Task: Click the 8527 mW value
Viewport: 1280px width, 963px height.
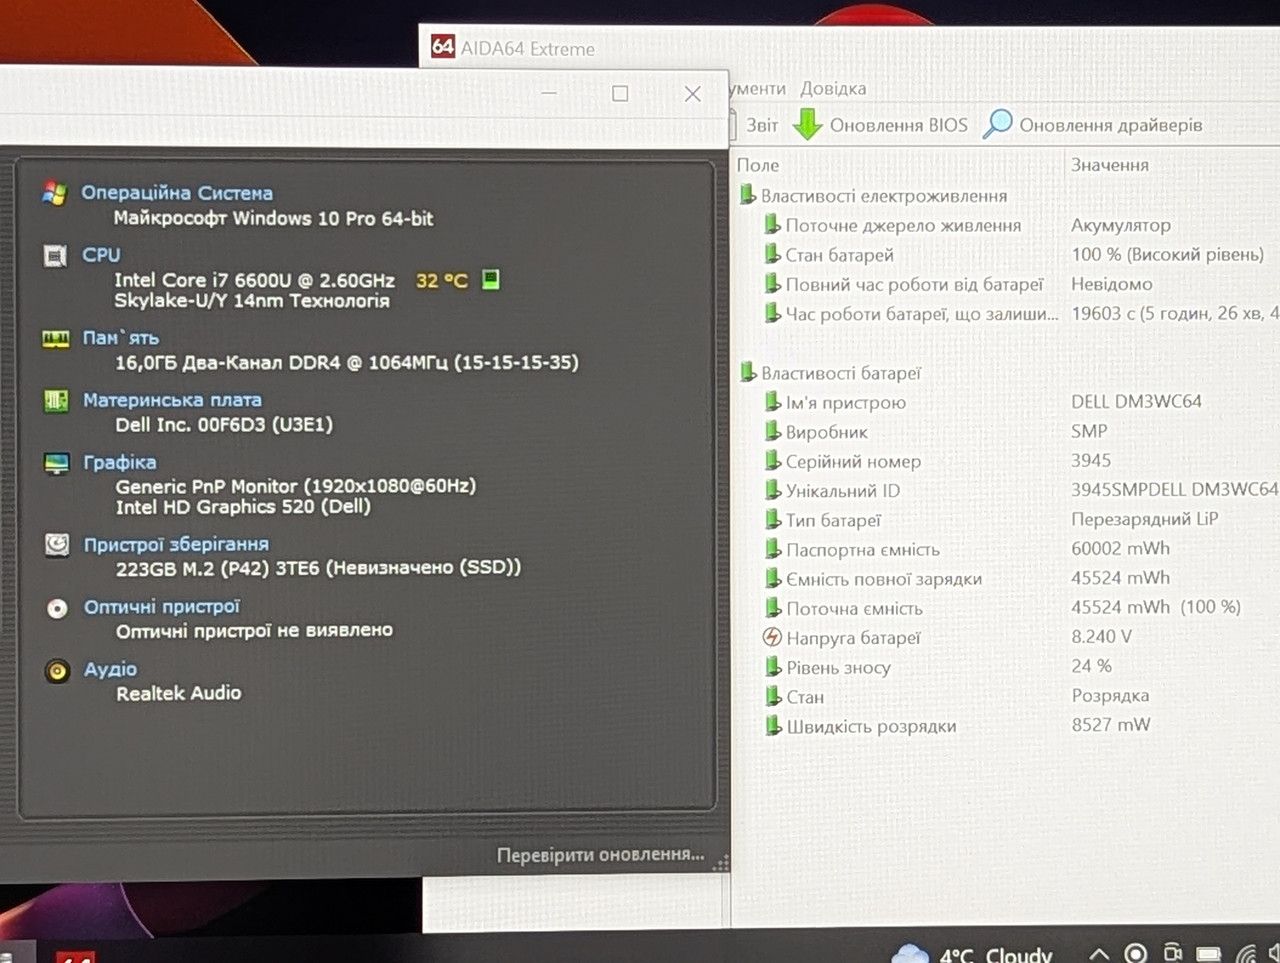Action: (x=1111, y=724)
